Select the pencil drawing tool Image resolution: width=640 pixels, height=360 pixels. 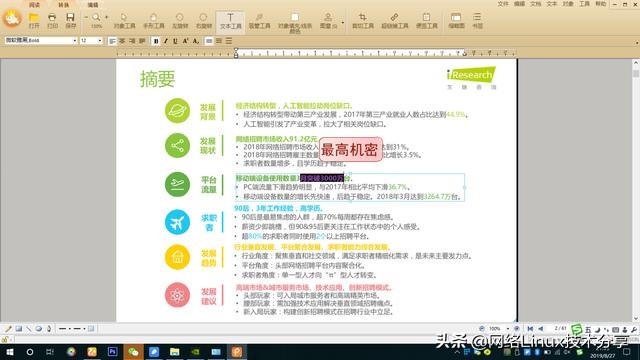pos(8,329)
